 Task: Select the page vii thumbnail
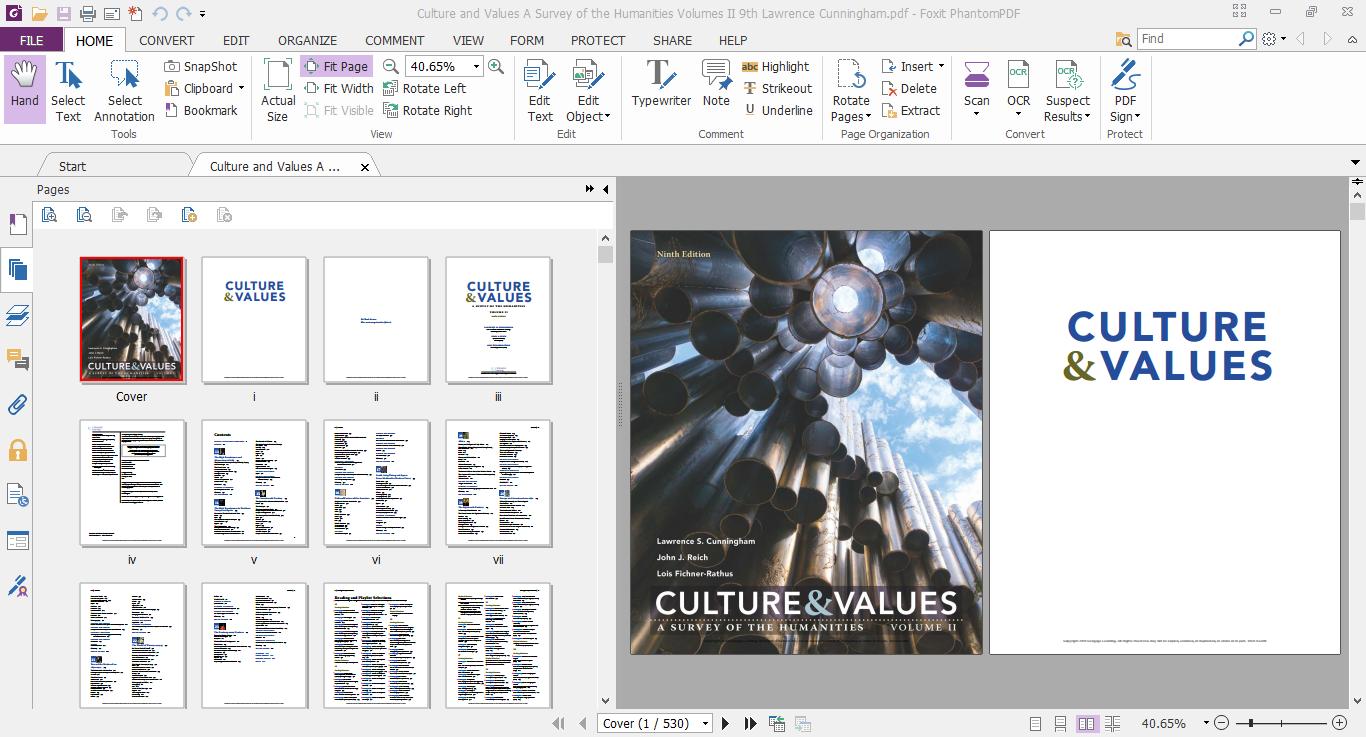498,483
